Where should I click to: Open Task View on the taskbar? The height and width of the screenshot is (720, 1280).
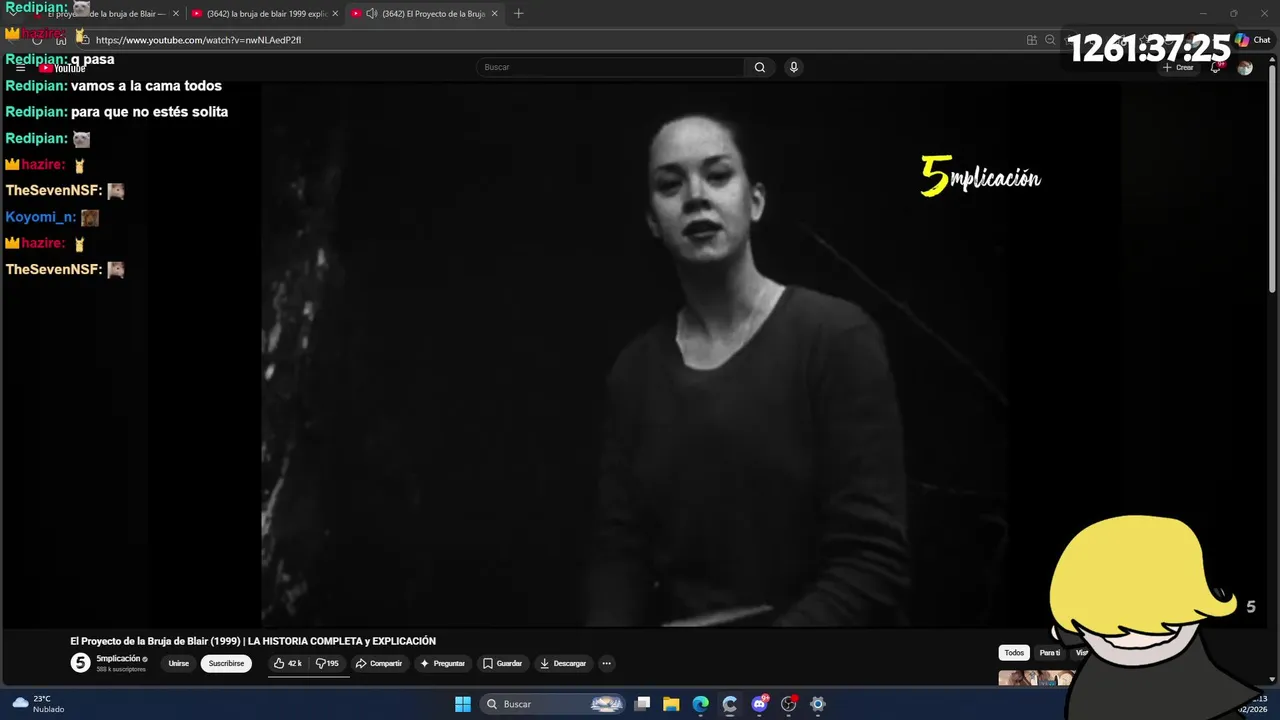643,704
